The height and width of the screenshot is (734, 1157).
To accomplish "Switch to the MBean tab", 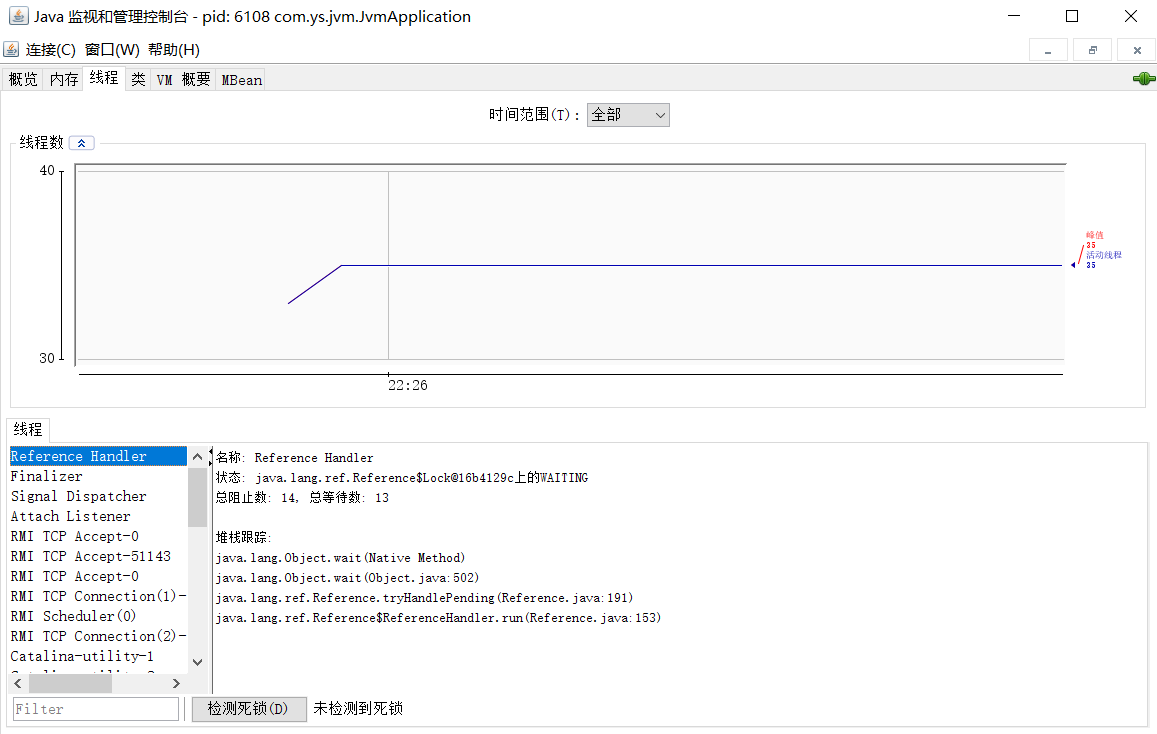I will coord(241,80).
